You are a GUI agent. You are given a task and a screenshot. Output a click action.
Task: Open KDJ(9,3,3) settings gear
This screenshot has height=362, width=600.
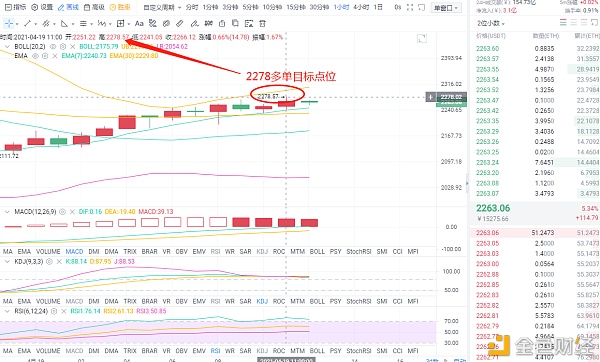click(x=49, y=262)
